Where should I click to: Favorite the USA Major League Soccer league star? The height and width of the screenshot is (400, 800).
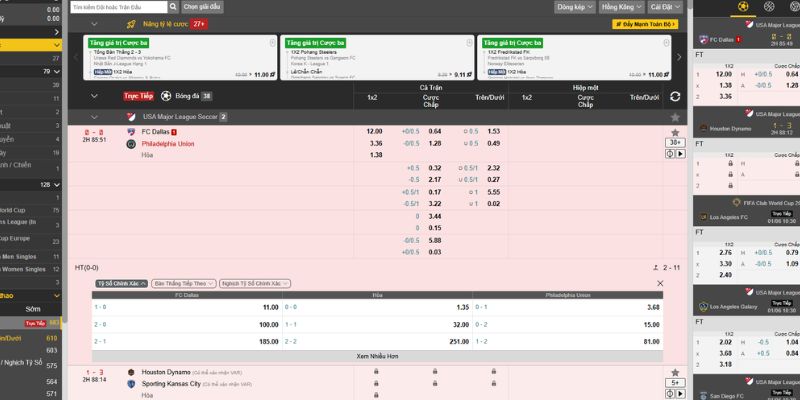[x=675, y=117]
